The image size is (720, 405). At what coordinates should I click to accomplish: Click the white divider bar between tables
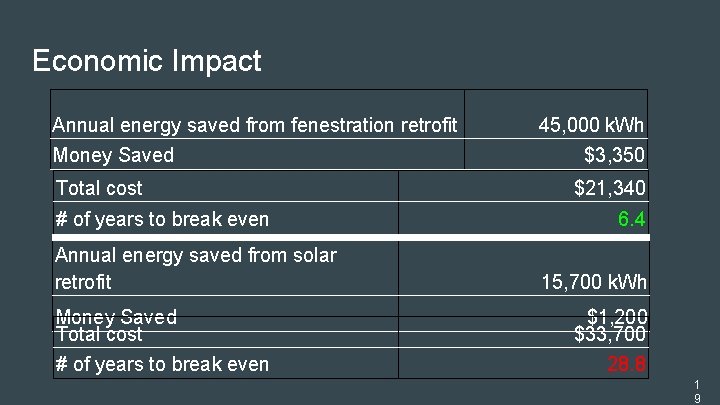tap(350, 237)
